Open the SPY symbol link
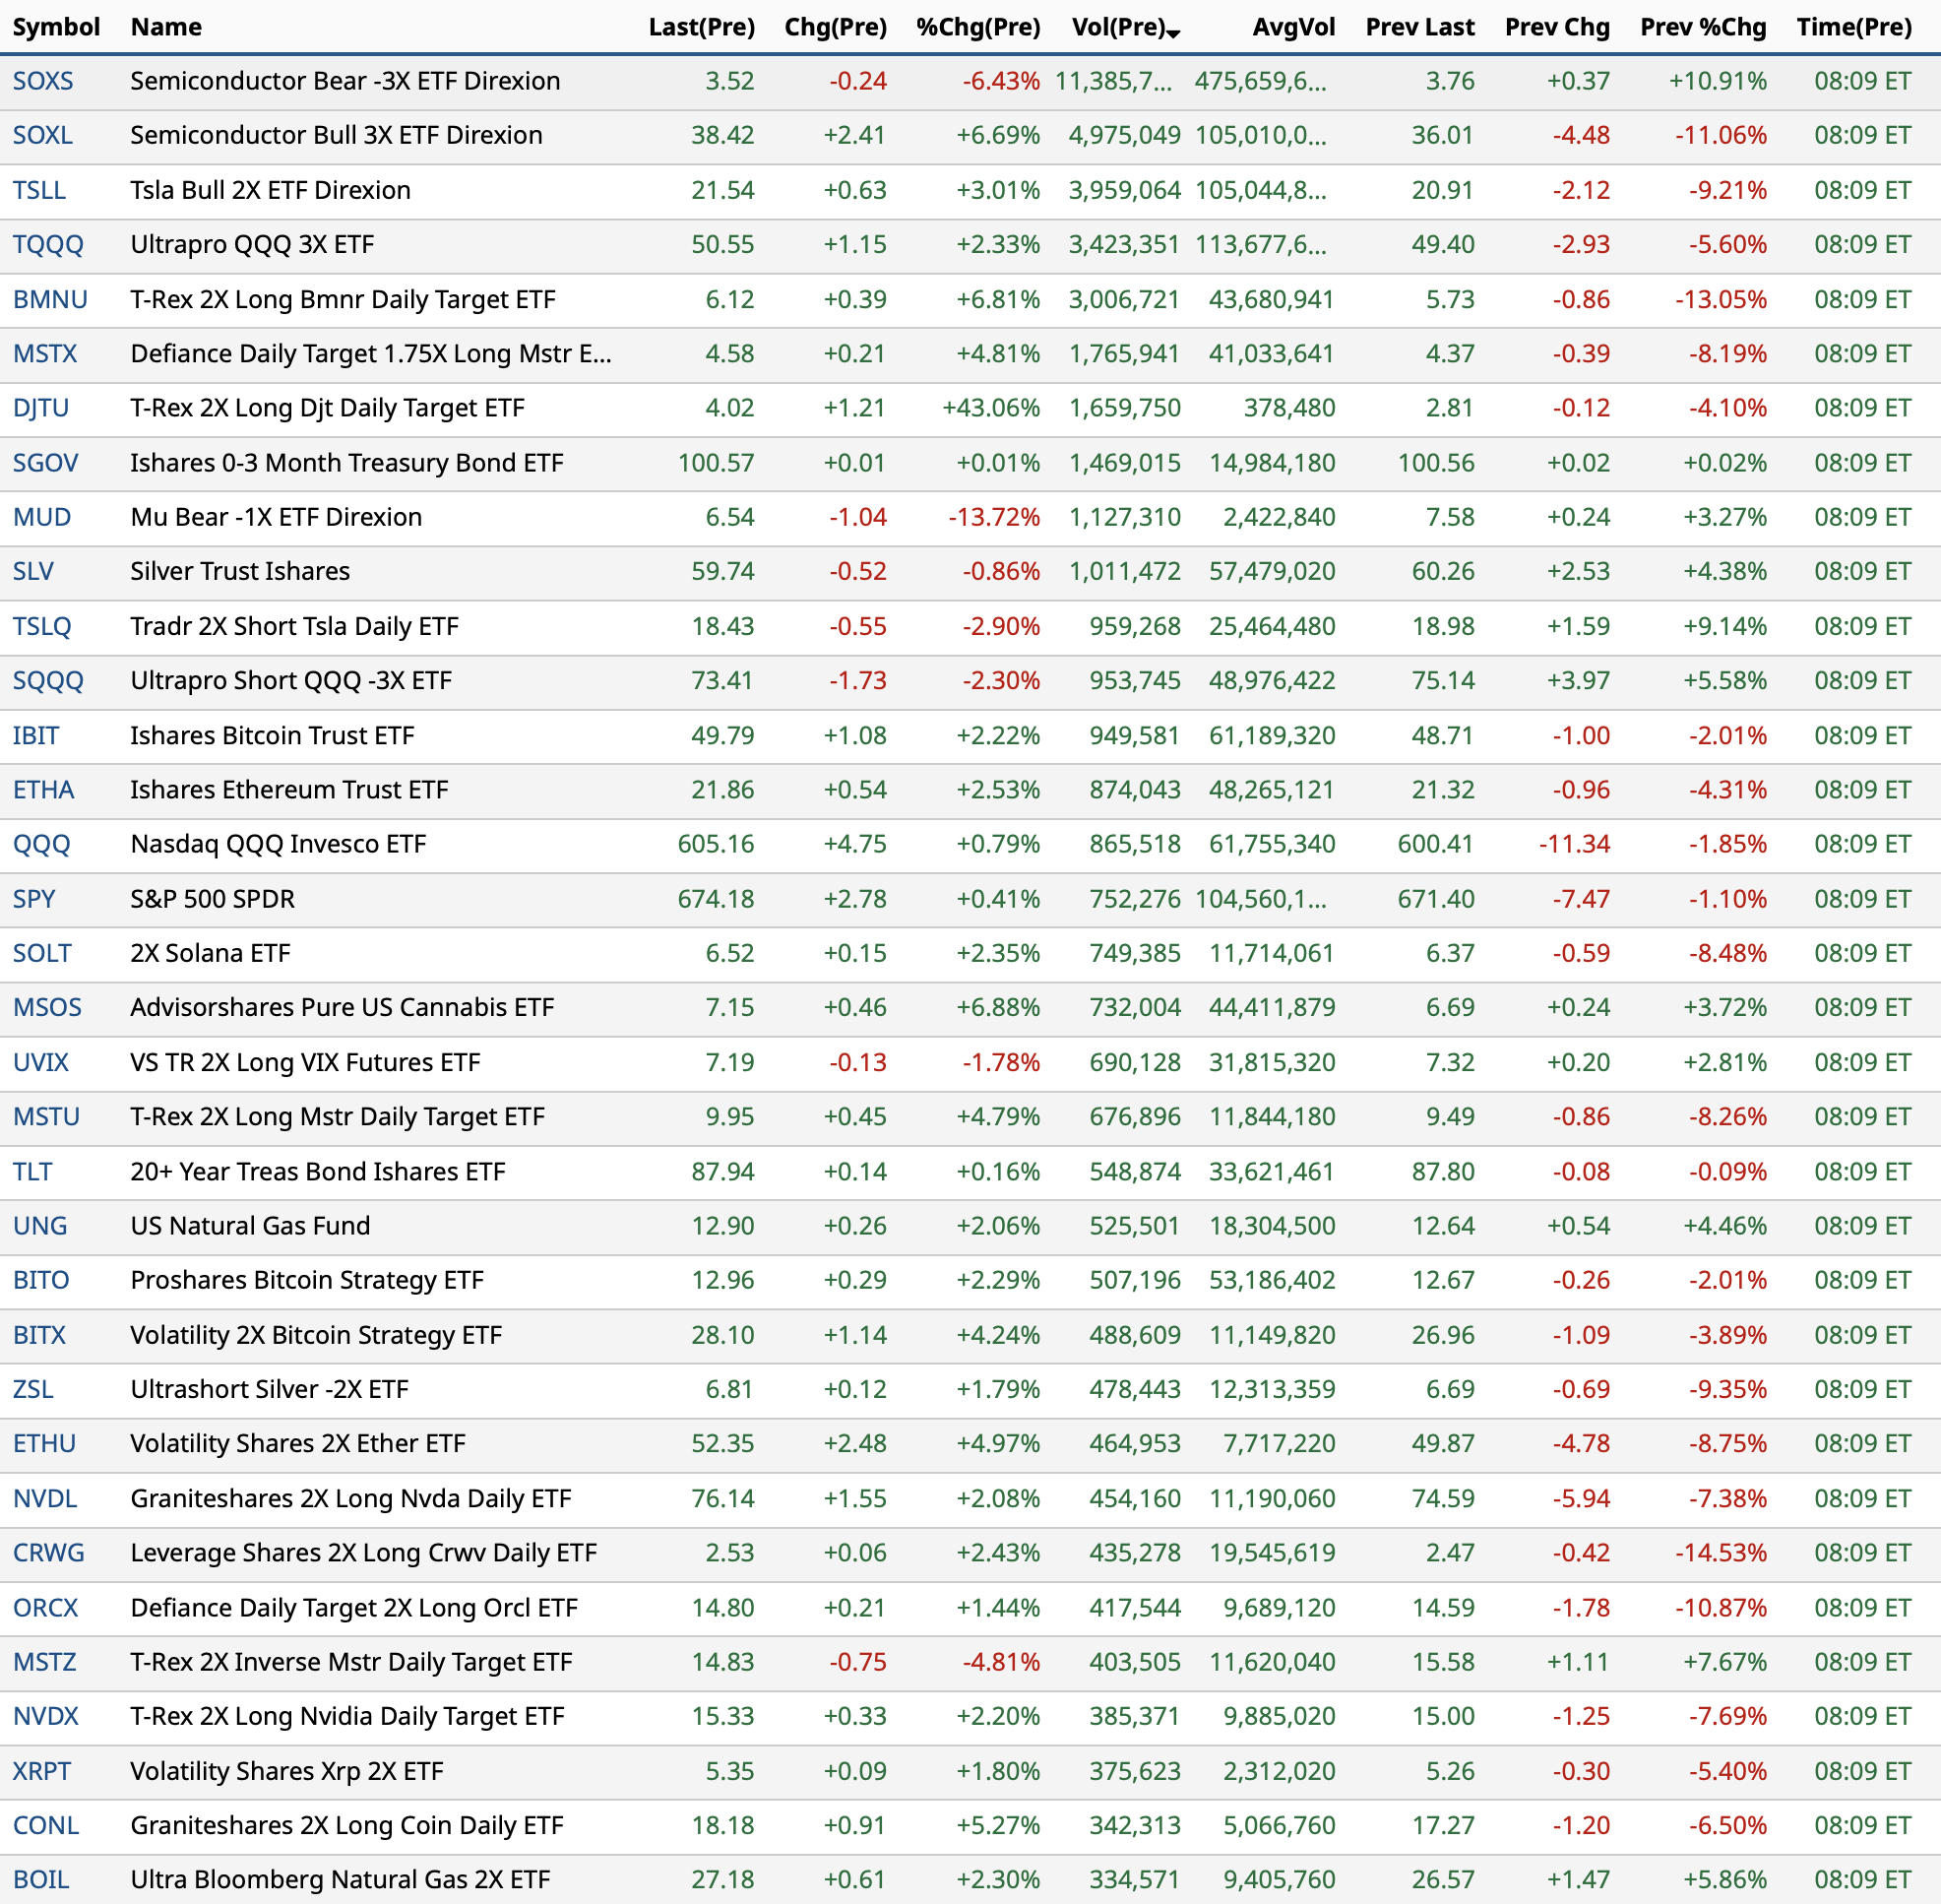This screenshot has height=1904, width=1941. (x=34, y=899)
